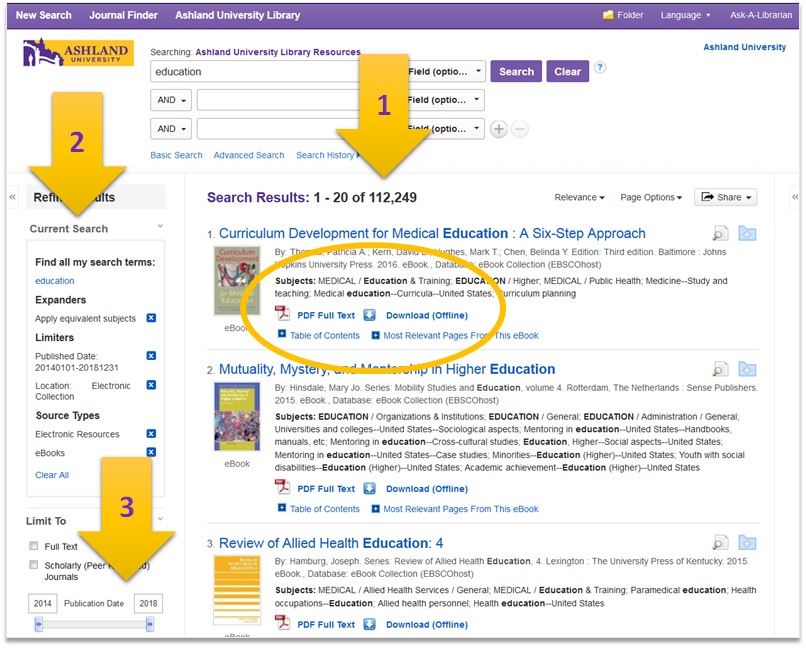Screen dimensions: 806x648
Task: Open Ashland University Library menu item
Action: pyautogui.click(x=237, y=15)
